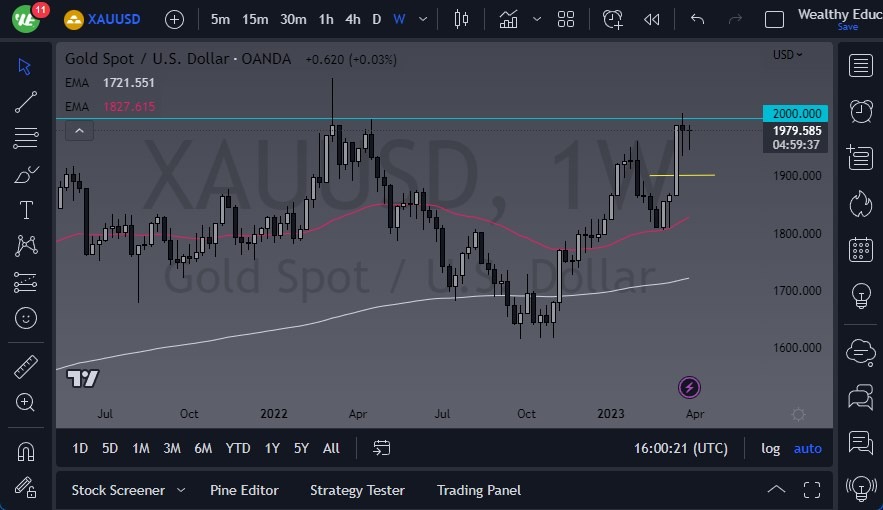Image resolution: width=883 pixels, height=510 pixels.
Task: Open the text annotation tool
Action: point(26,210)
